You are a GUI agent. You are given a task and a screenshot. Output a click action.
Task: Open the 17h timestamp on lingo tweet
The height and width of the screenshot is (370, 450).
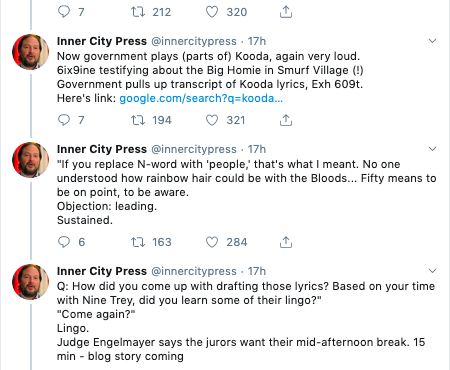(257, 271)
